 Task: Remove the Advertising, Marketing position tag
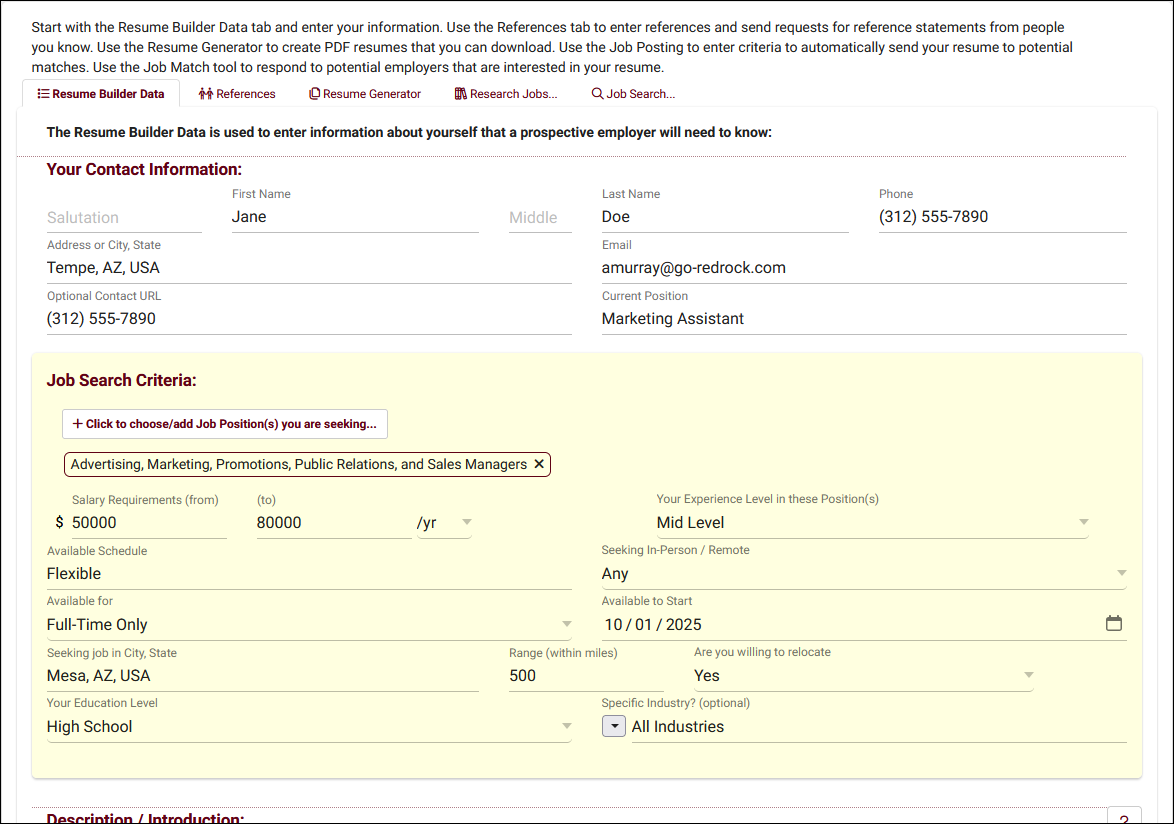point(539,464)
